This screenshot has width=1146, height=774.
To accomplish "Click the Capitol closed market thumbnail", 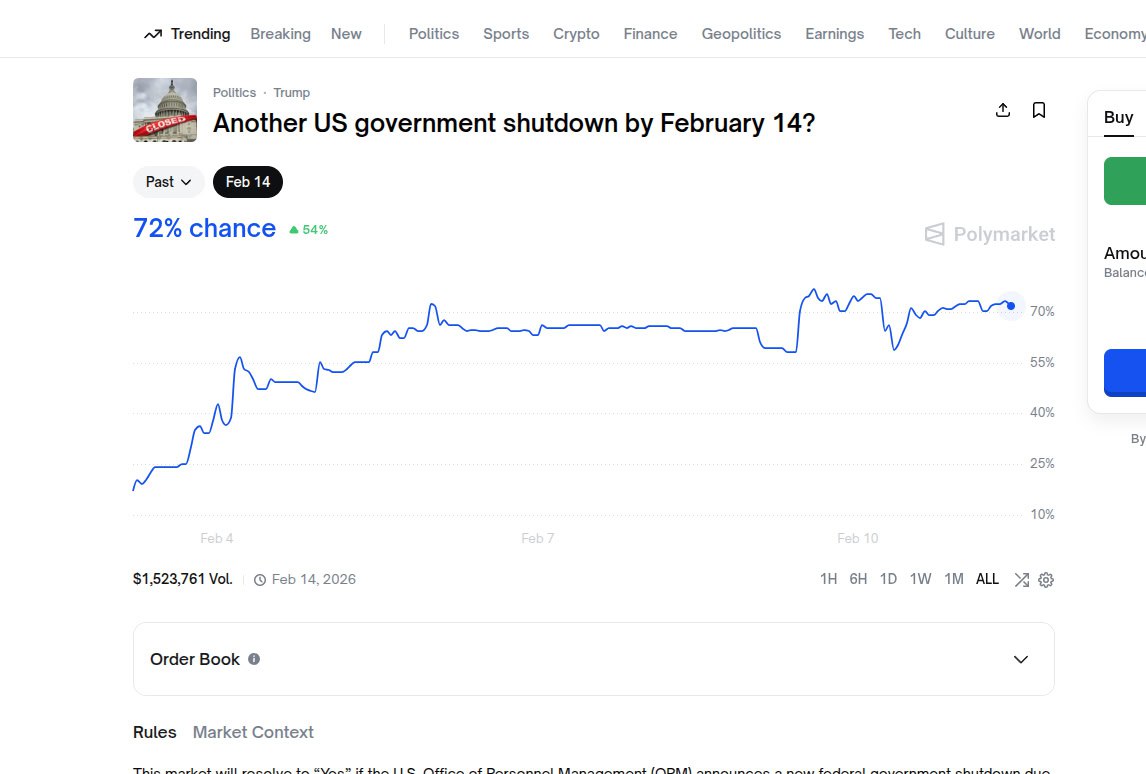I will tap(165, 110).
